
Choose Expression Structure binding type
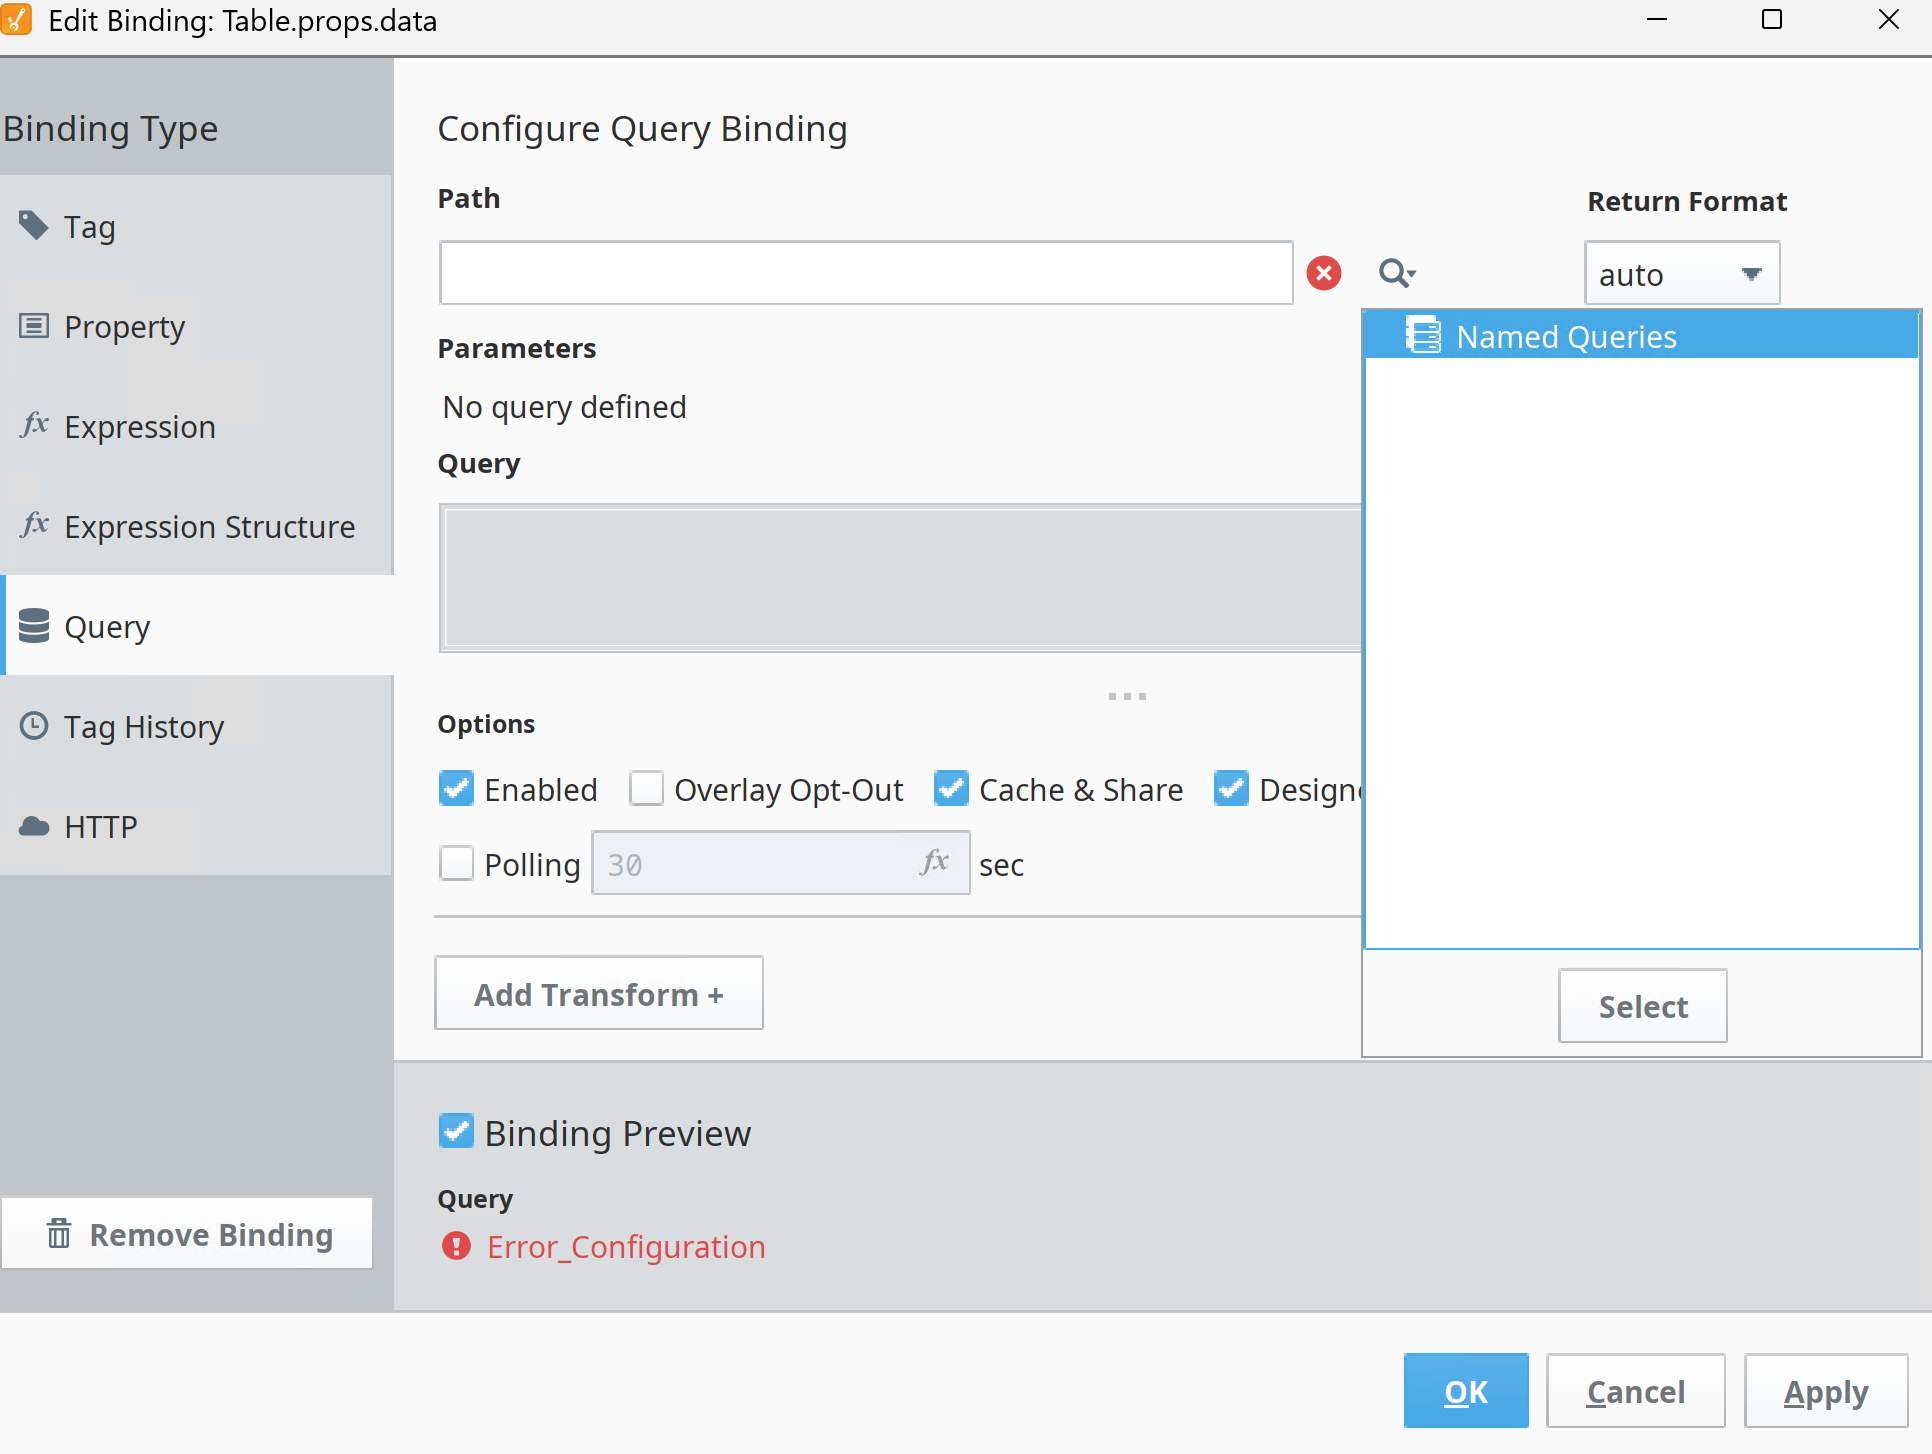click(209, 527)
